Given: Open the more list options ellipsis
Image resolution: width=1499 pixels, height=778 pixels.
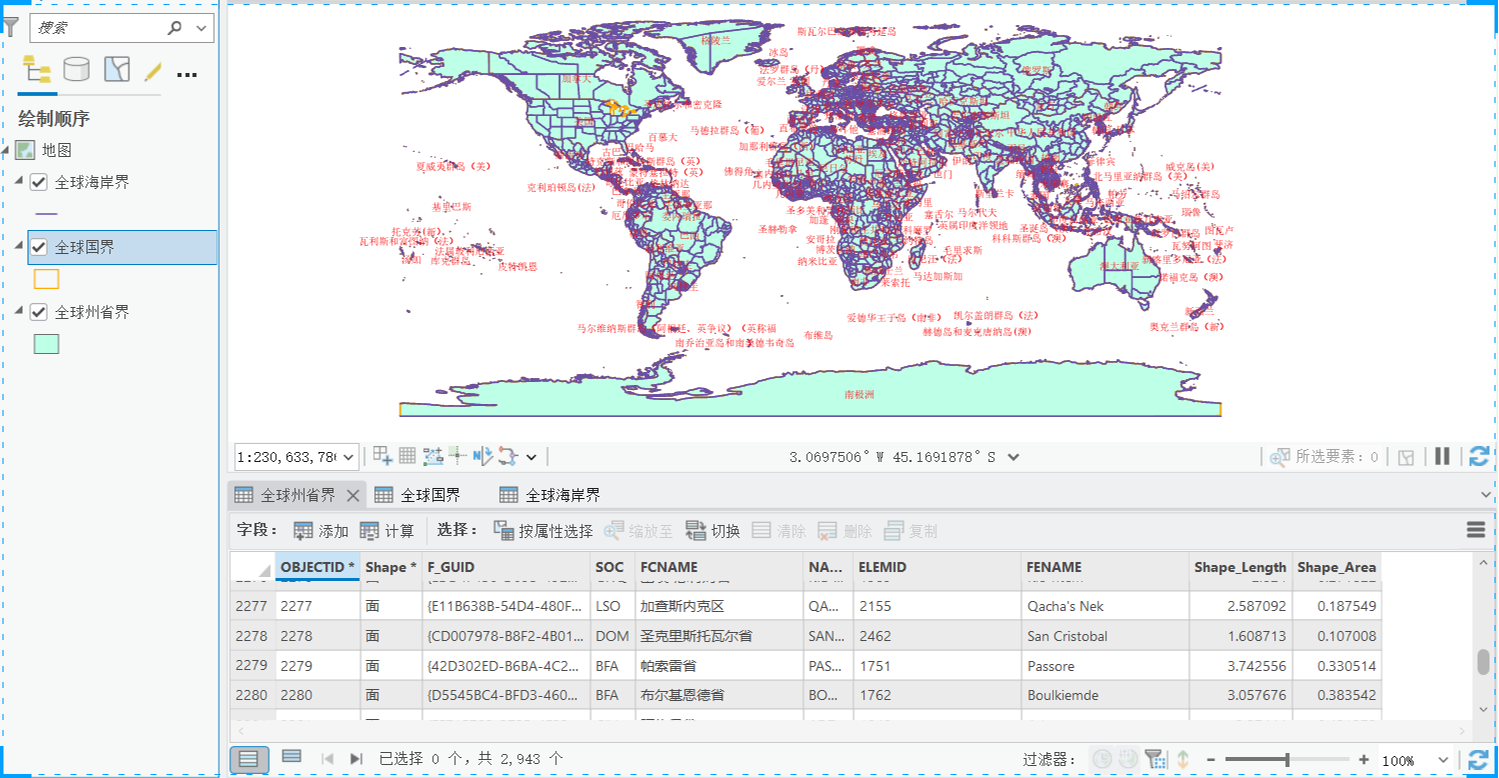Looking at the screenshot, I should point(187,74).
